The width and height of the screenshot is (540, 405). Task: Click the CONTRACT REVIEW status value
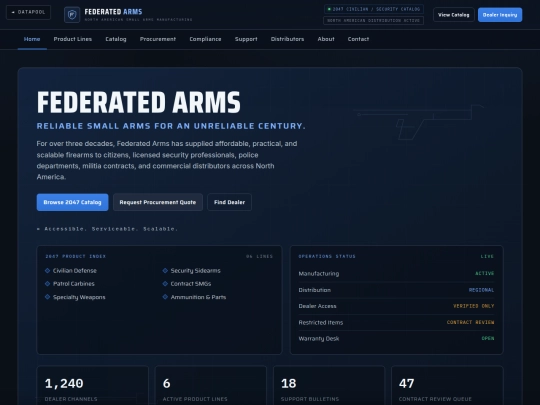point(470,322)
